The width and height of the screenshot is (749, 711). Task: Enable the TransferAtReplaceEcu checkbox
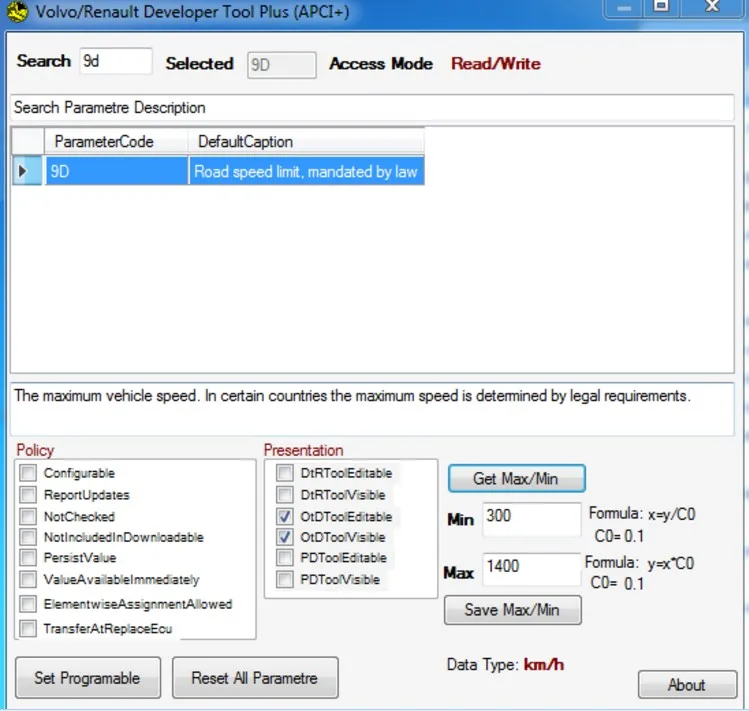[x=28, y=628]
